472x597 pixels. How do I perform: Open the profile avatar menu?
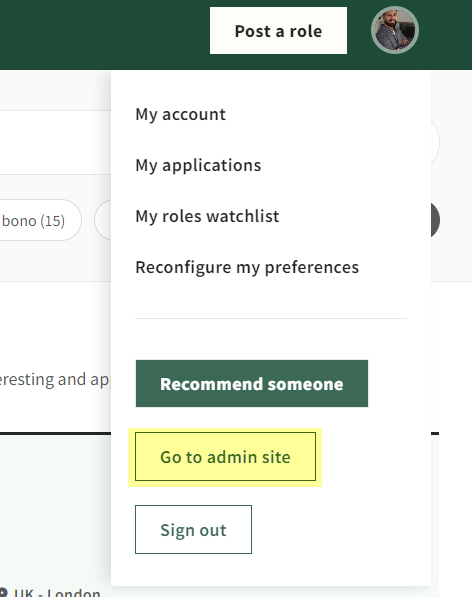point(395,30)
